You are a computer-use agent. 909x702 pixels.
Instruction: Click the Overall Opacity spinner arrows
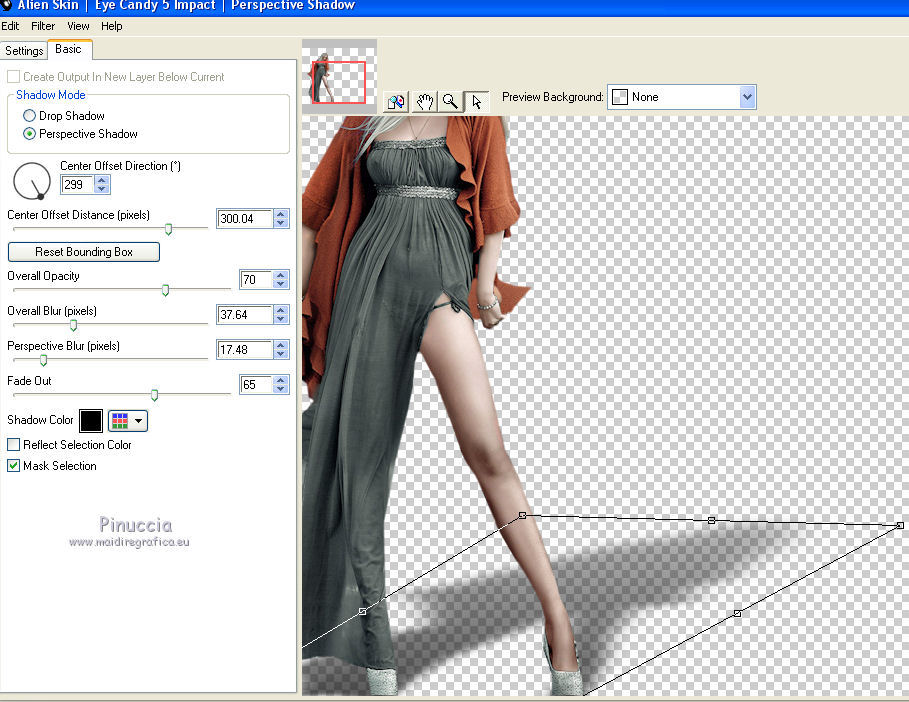pos(281,280)
